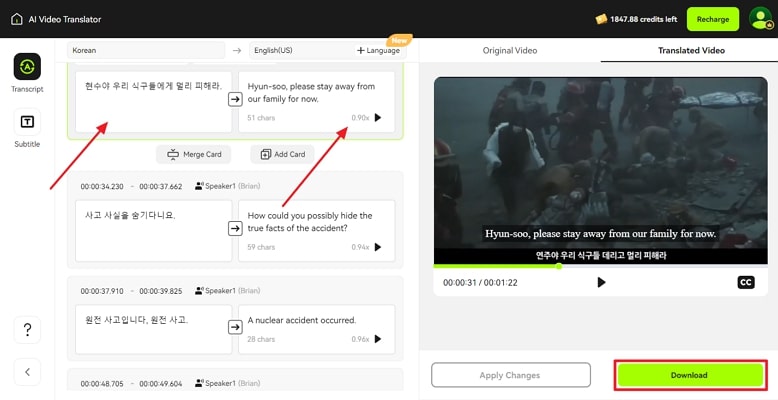Viewport: 778px width, 400px height.
Task: Switch to the Original Video tab
Action: pyautogui.click(x=510, y=50)
